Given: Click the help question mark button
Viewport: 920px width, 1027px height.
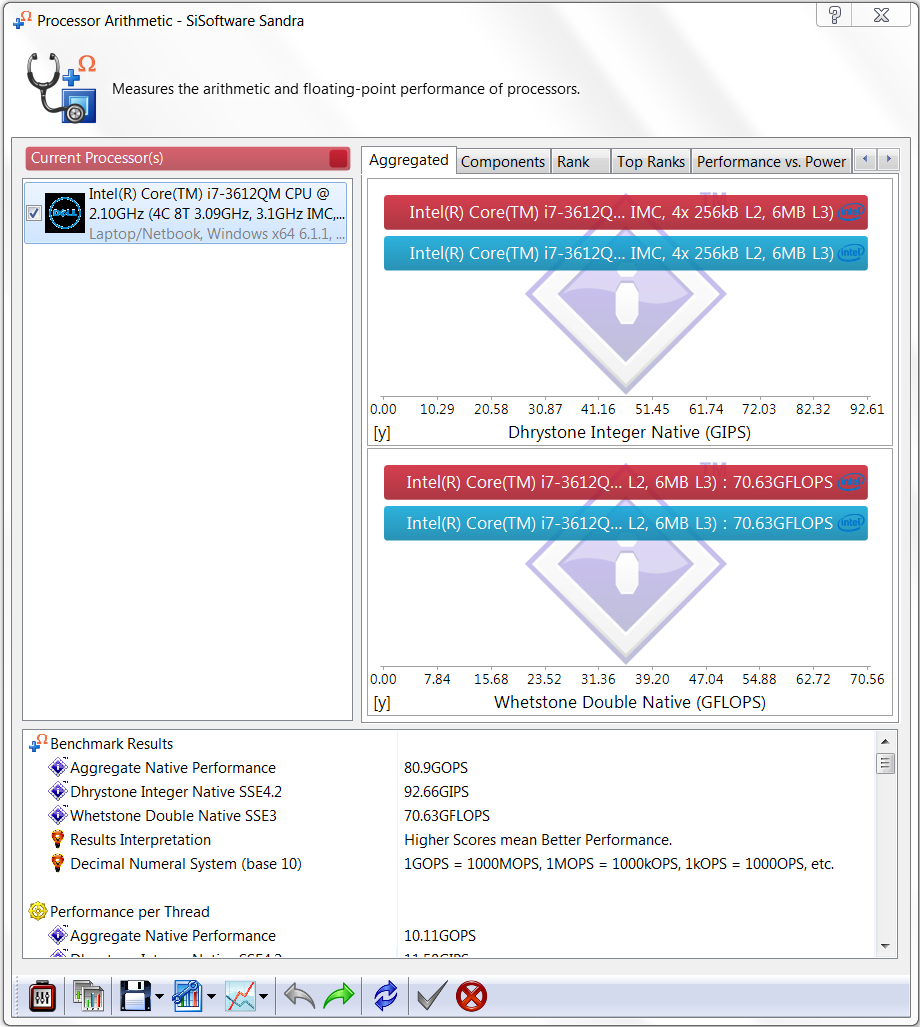Looking at the screenshot, I should click(x=834, y=15).
